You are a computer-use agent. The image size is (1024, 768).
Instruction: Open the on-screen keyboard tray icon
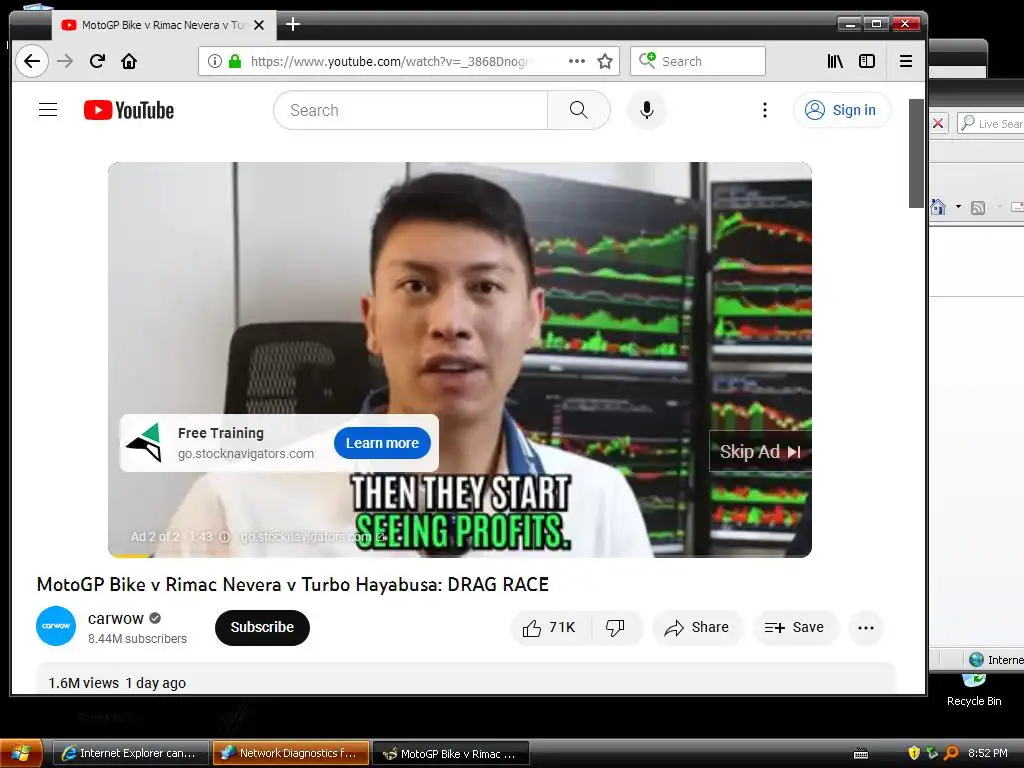pyautogui.click(x=861, y=754)
